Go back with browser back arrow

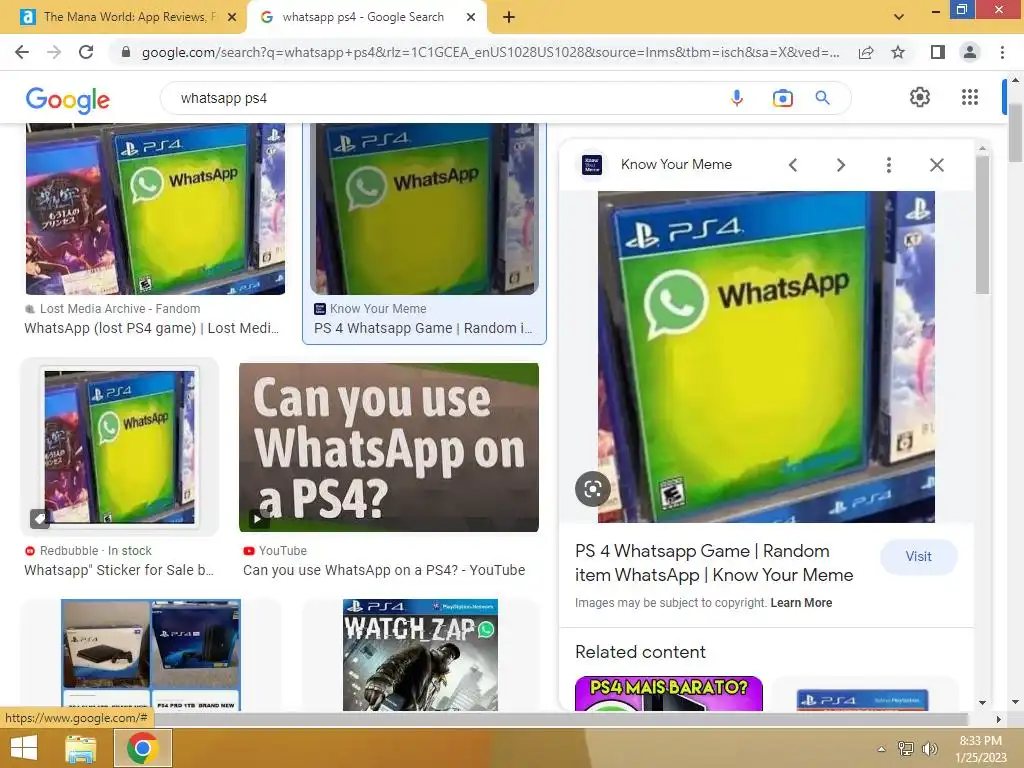(22, 52)
